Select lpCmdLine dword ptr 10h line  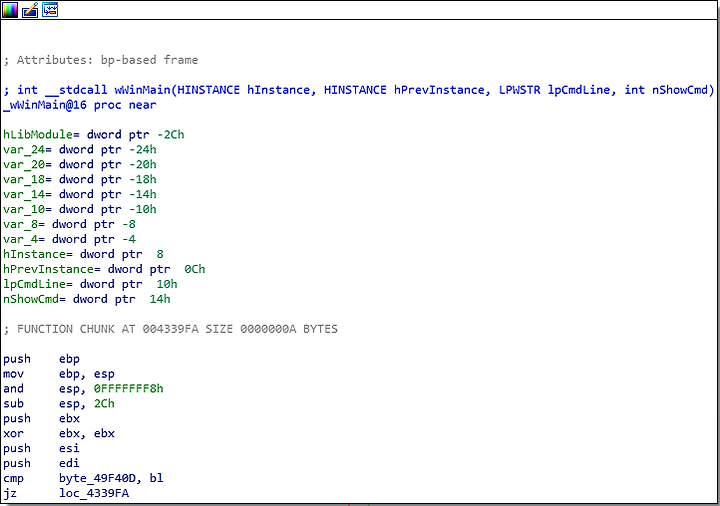click(x=90, y=284)
